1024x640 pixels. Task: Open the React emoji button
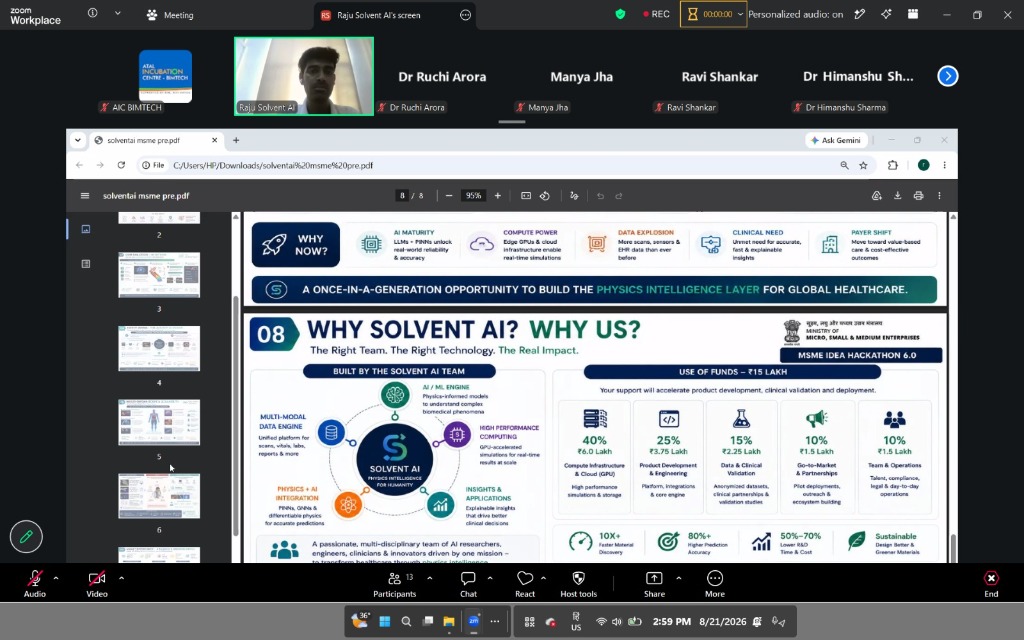point(525,583)
